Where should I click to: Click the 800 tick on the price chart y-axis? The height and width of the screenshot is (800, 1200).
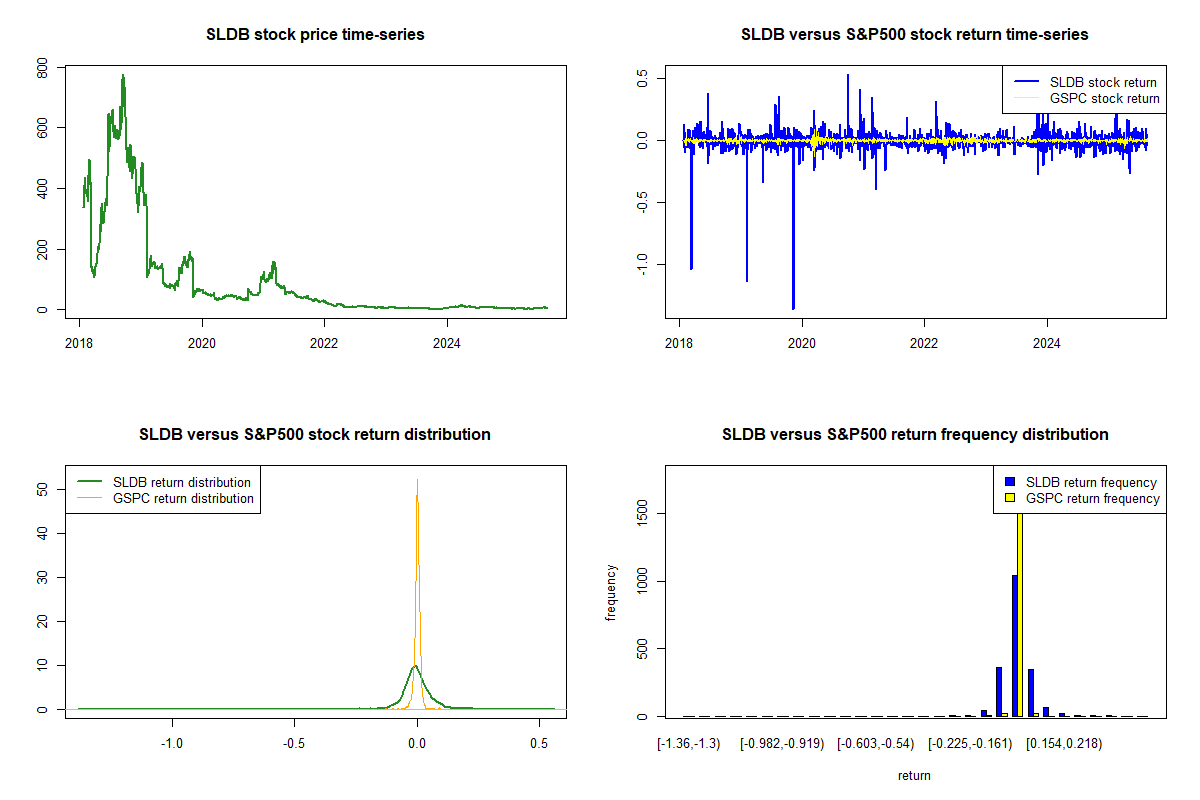(x=43, y=68)
